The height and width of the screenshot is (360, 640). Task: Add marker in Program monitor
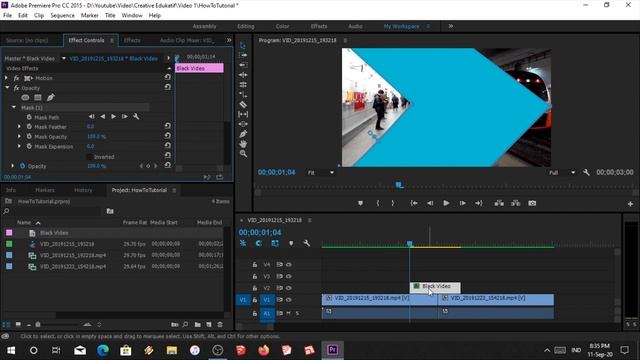coord(360,203)
